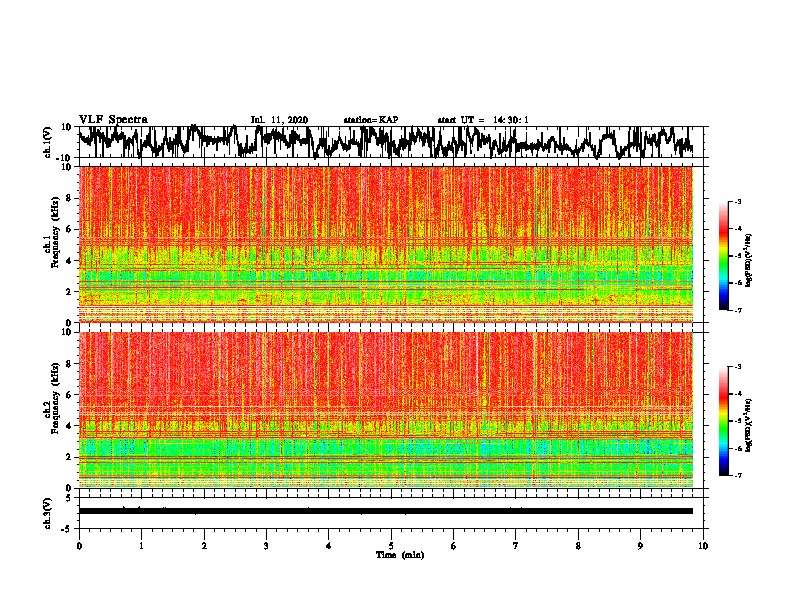Click the '8' kHz tick on ch.1 frequency axis

pyautogui.click(x=69, y=198)
